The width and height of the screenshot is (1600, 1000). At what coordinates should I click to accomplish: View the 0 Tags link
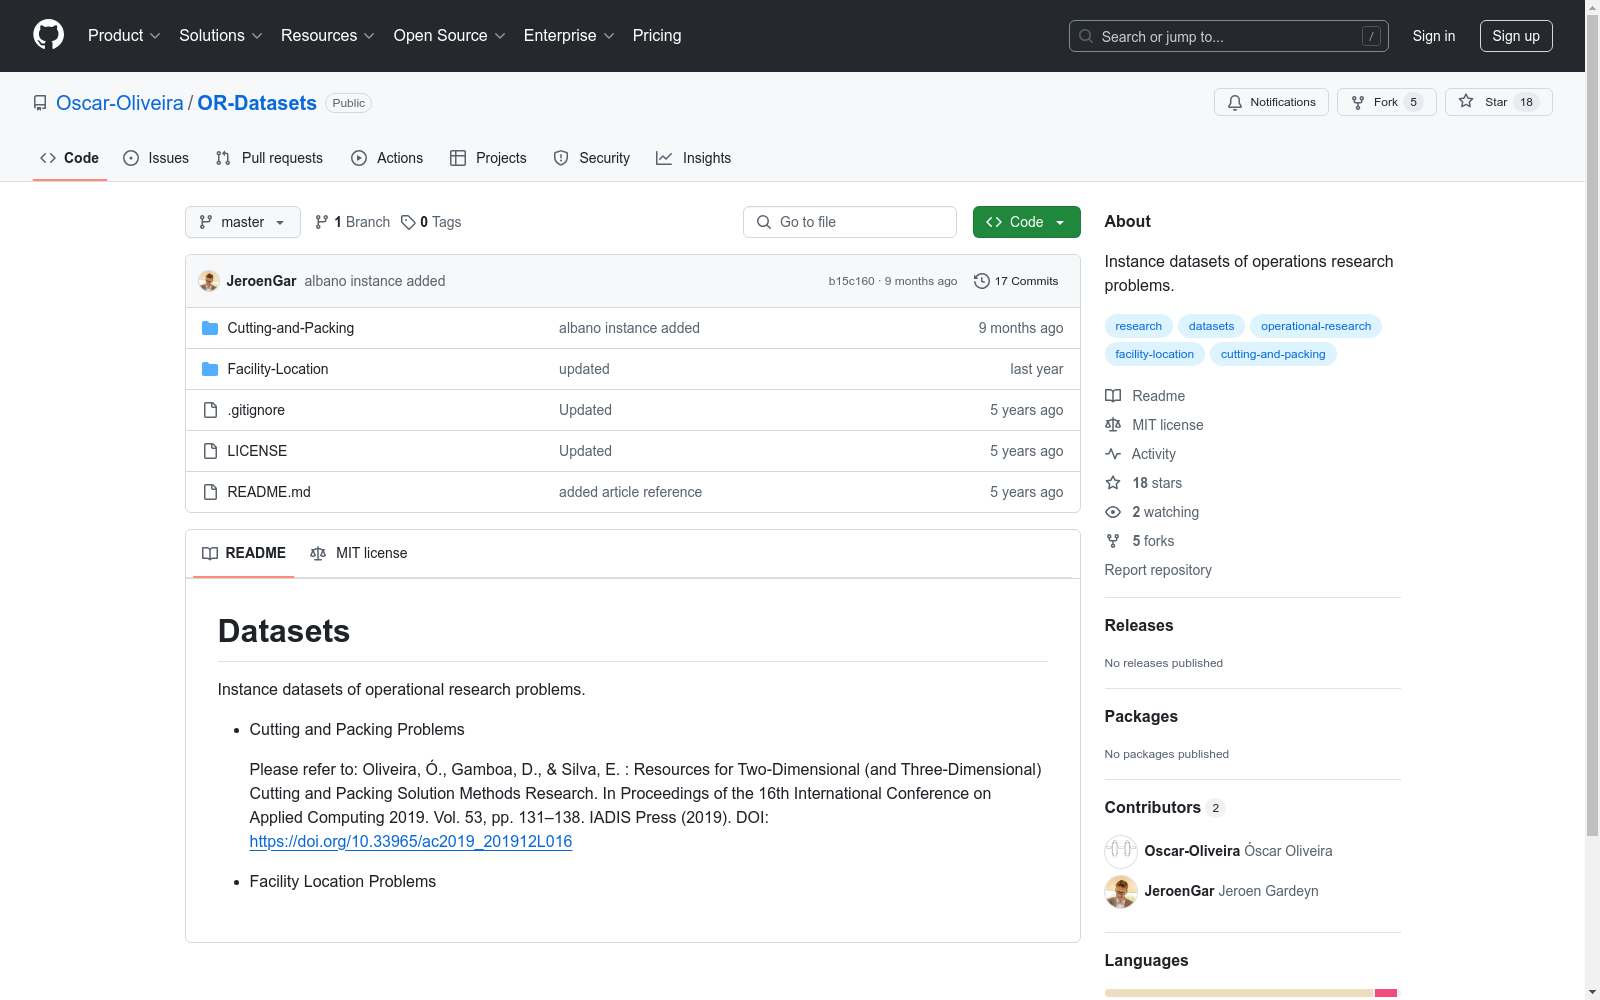pos(431,222)
